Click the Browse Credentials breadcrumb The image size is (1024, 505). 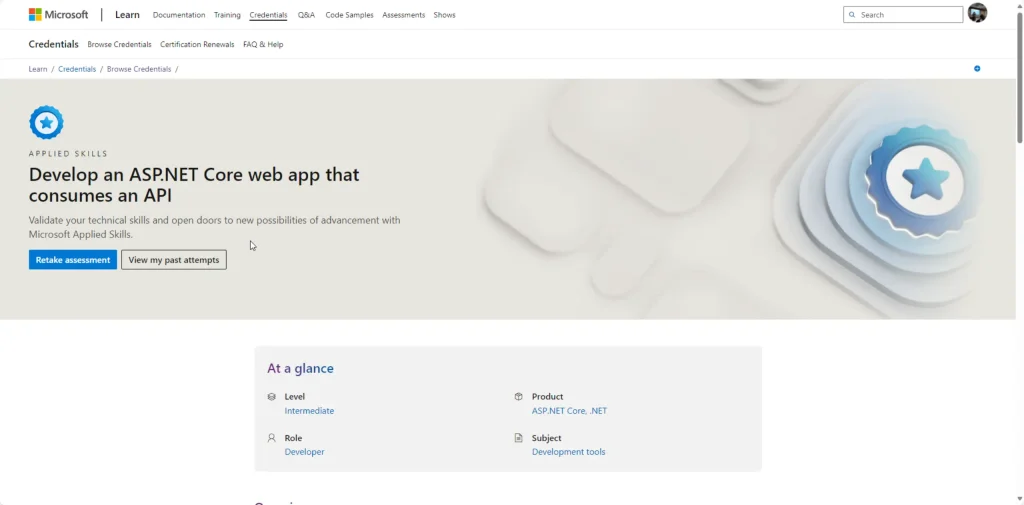coord(139,69)
